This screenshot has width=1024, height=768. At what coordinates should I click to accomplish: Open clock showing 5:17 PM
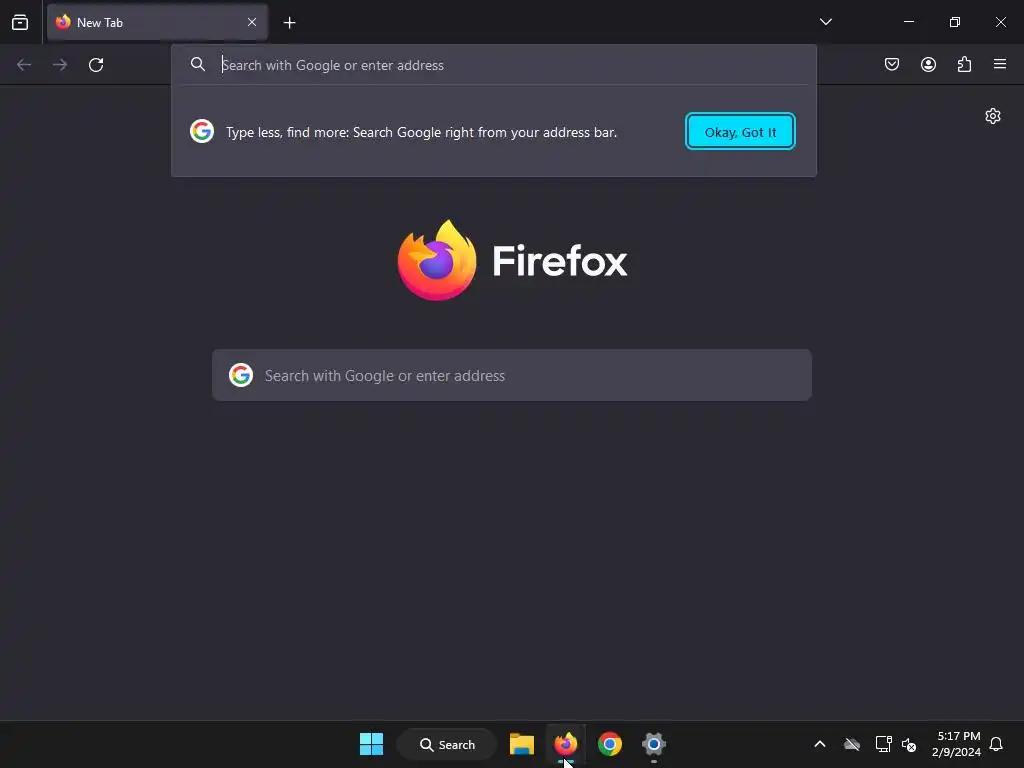[x=957, y=744]
